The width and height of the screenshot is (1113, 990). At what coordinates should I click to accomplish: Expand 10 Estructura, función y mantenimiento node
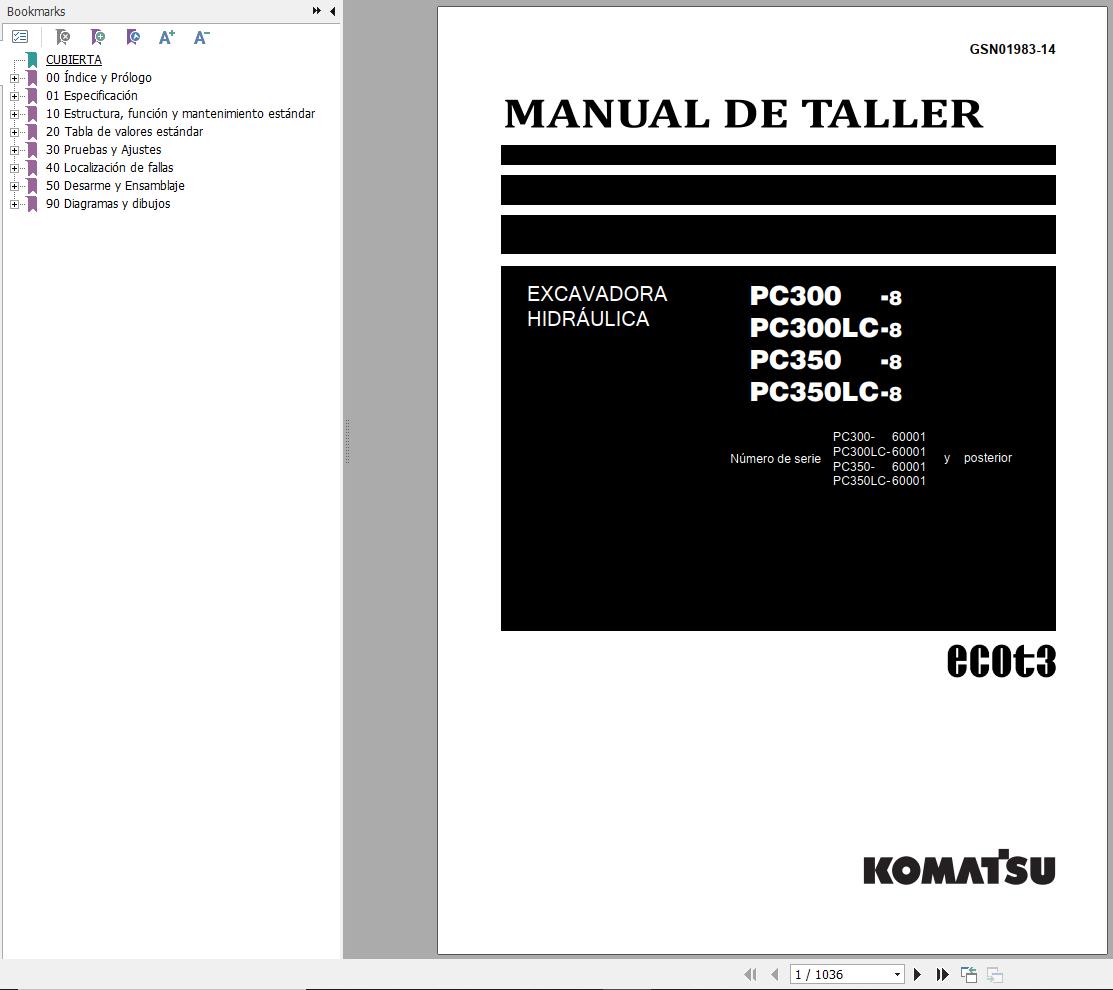coord(14,114)
